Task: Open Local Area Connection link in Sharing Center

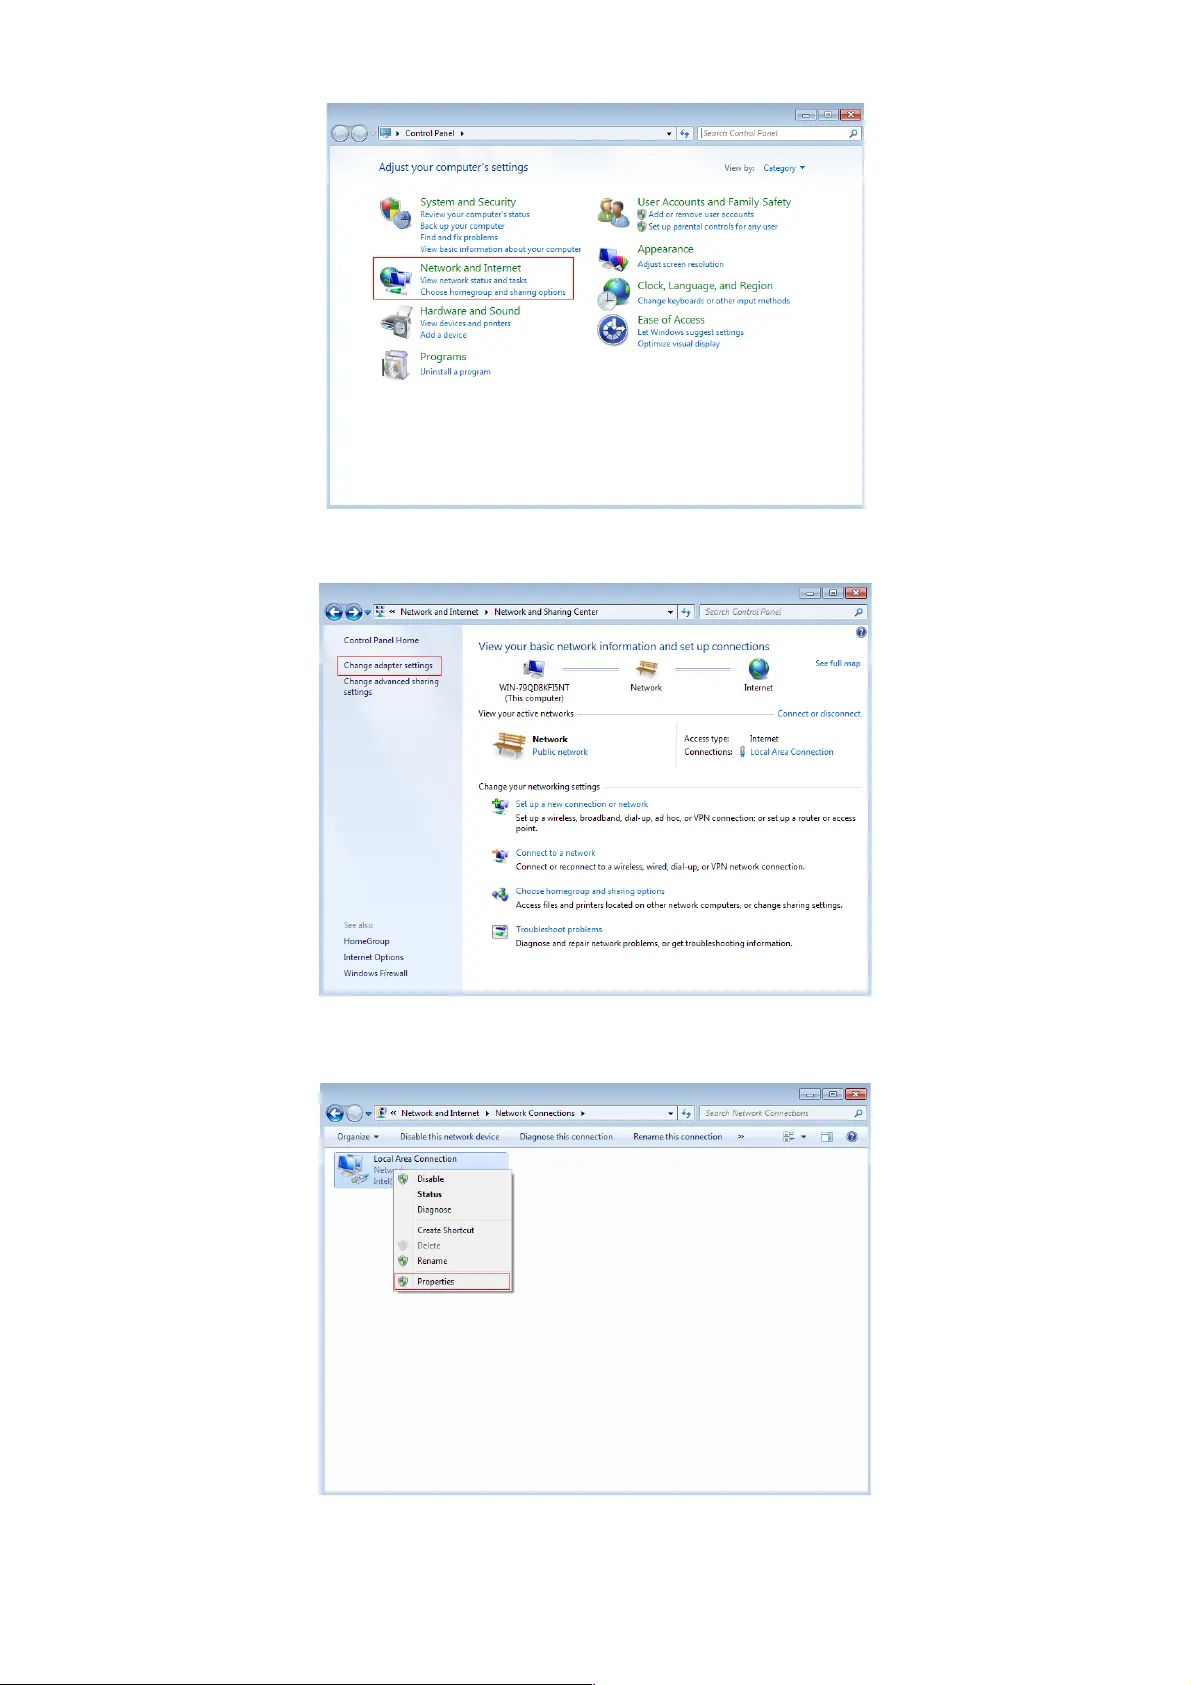Action: (x=791, y=752)
